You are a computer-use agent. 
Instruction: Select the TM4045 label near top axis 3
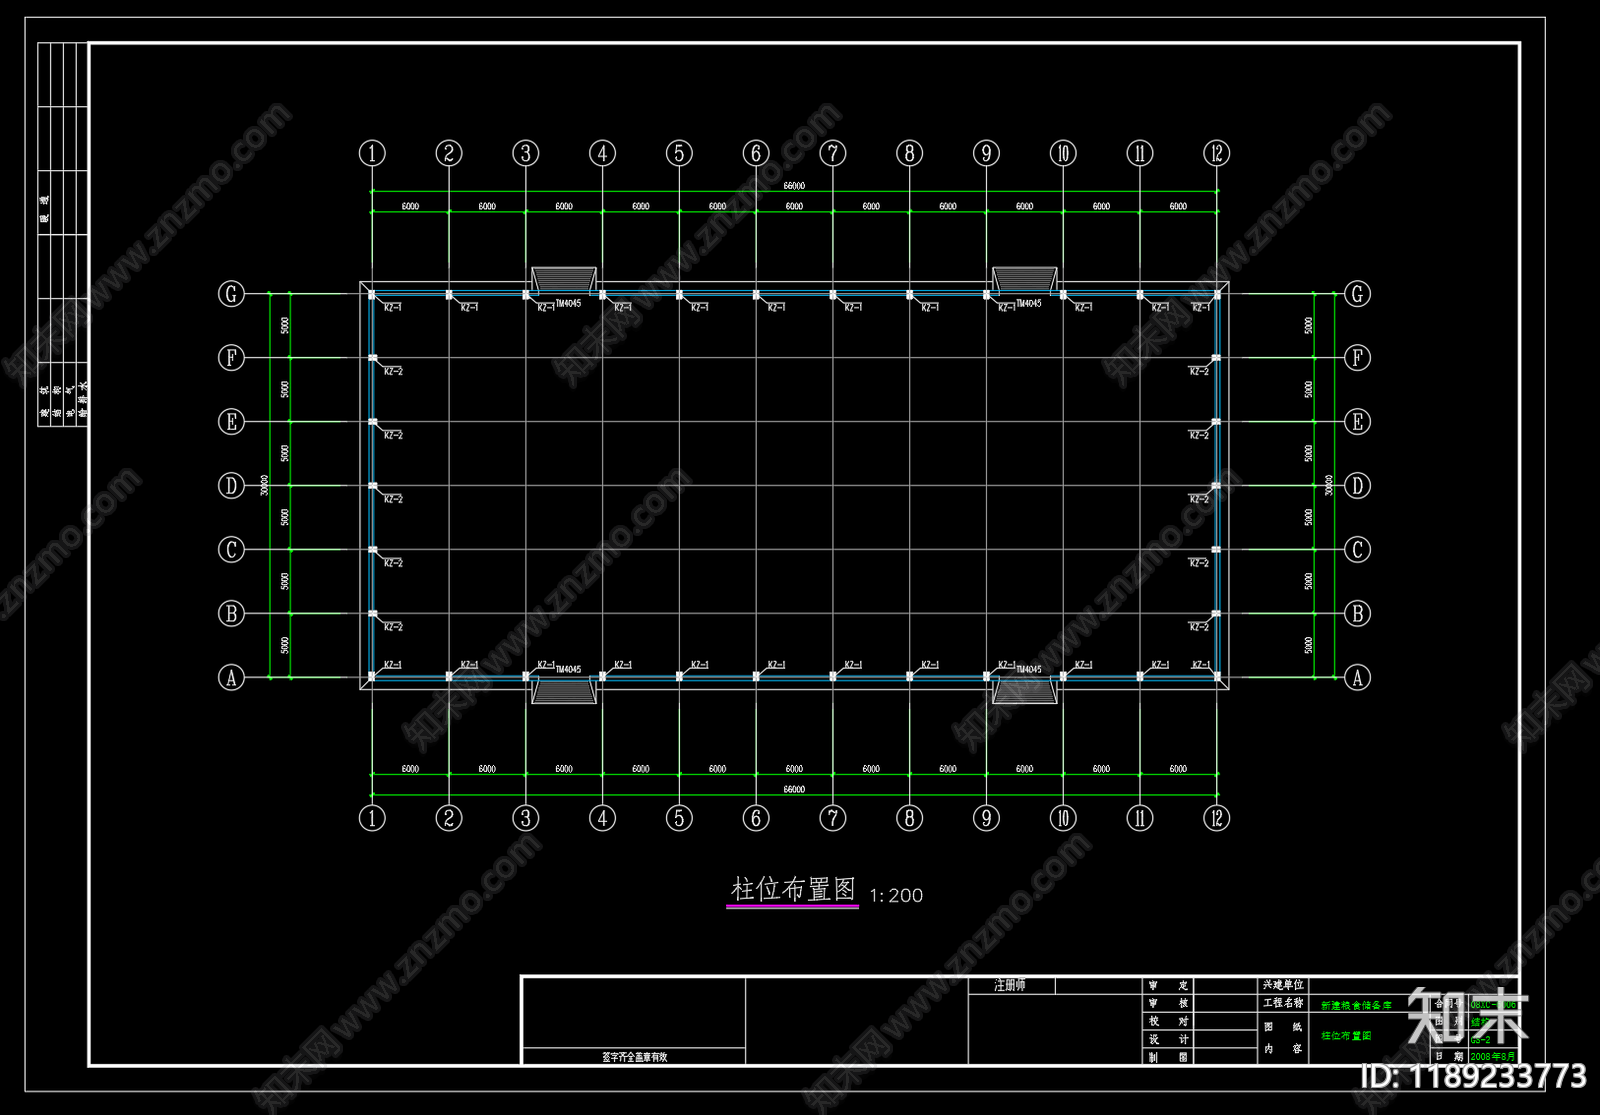(x=568, y=304)
